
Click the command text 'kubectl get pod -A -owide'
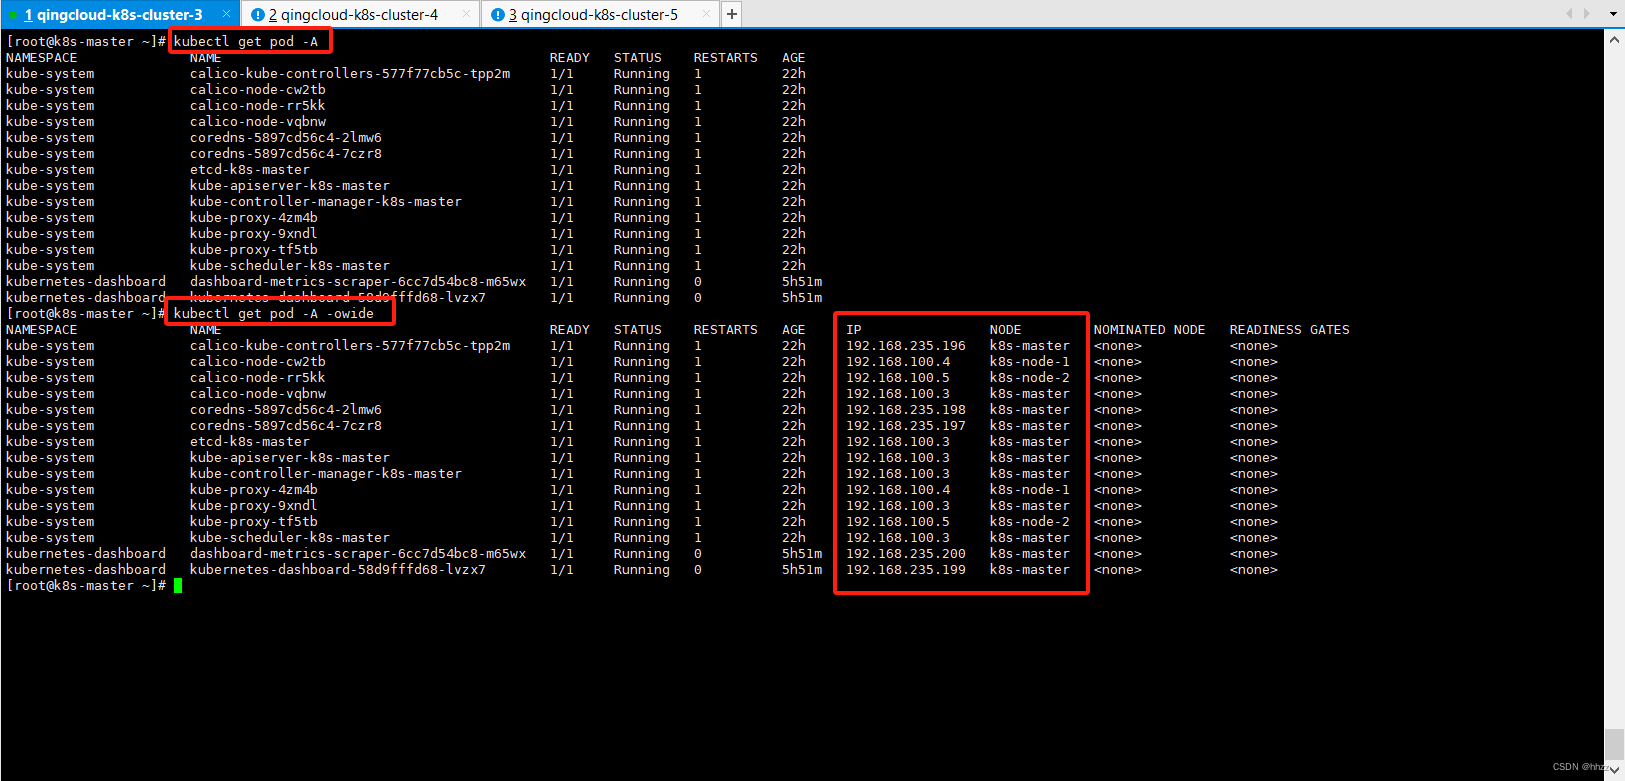(274, 314)
